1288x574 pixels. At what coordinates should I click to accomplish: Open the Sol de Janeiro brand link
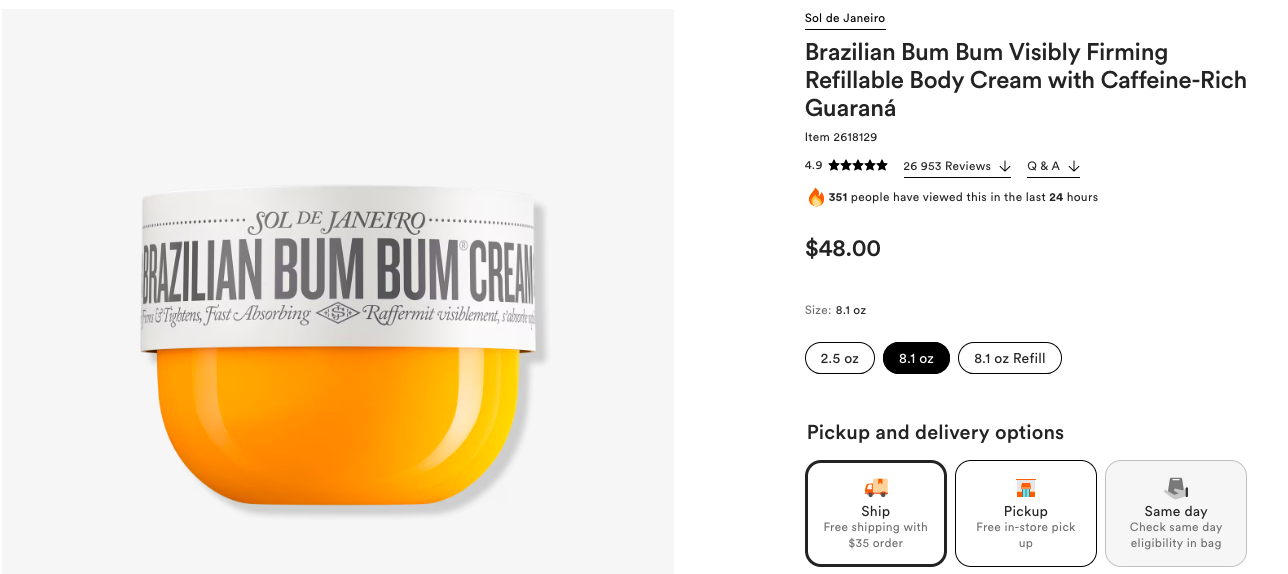click(844, 18)
